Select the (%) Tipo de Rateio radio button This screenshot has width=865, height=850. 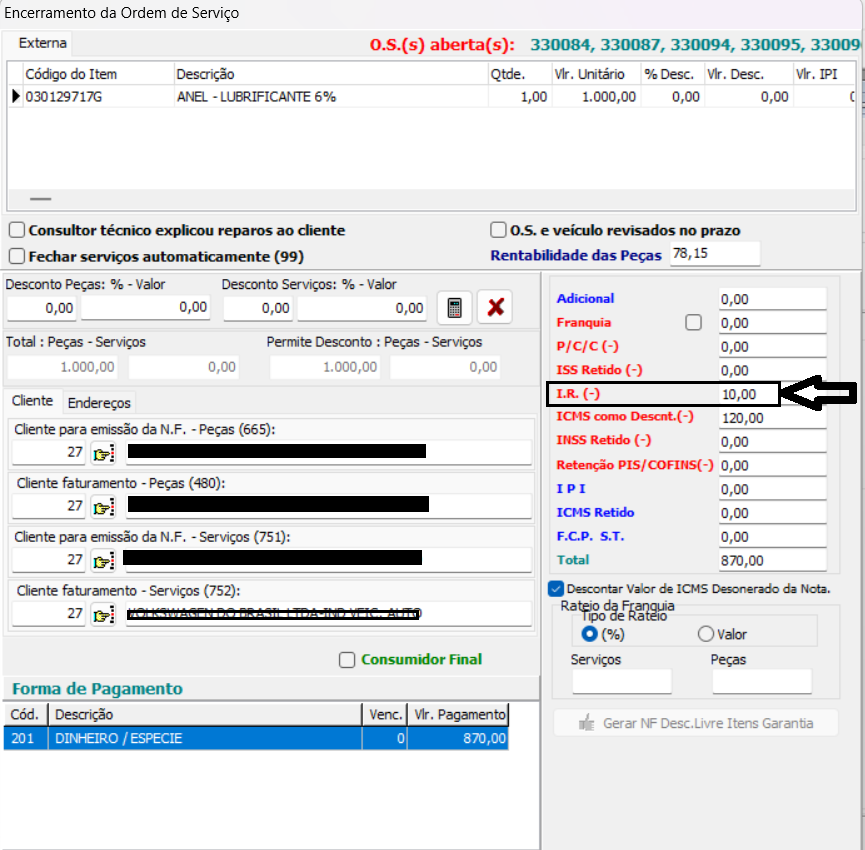click(590, 634)
